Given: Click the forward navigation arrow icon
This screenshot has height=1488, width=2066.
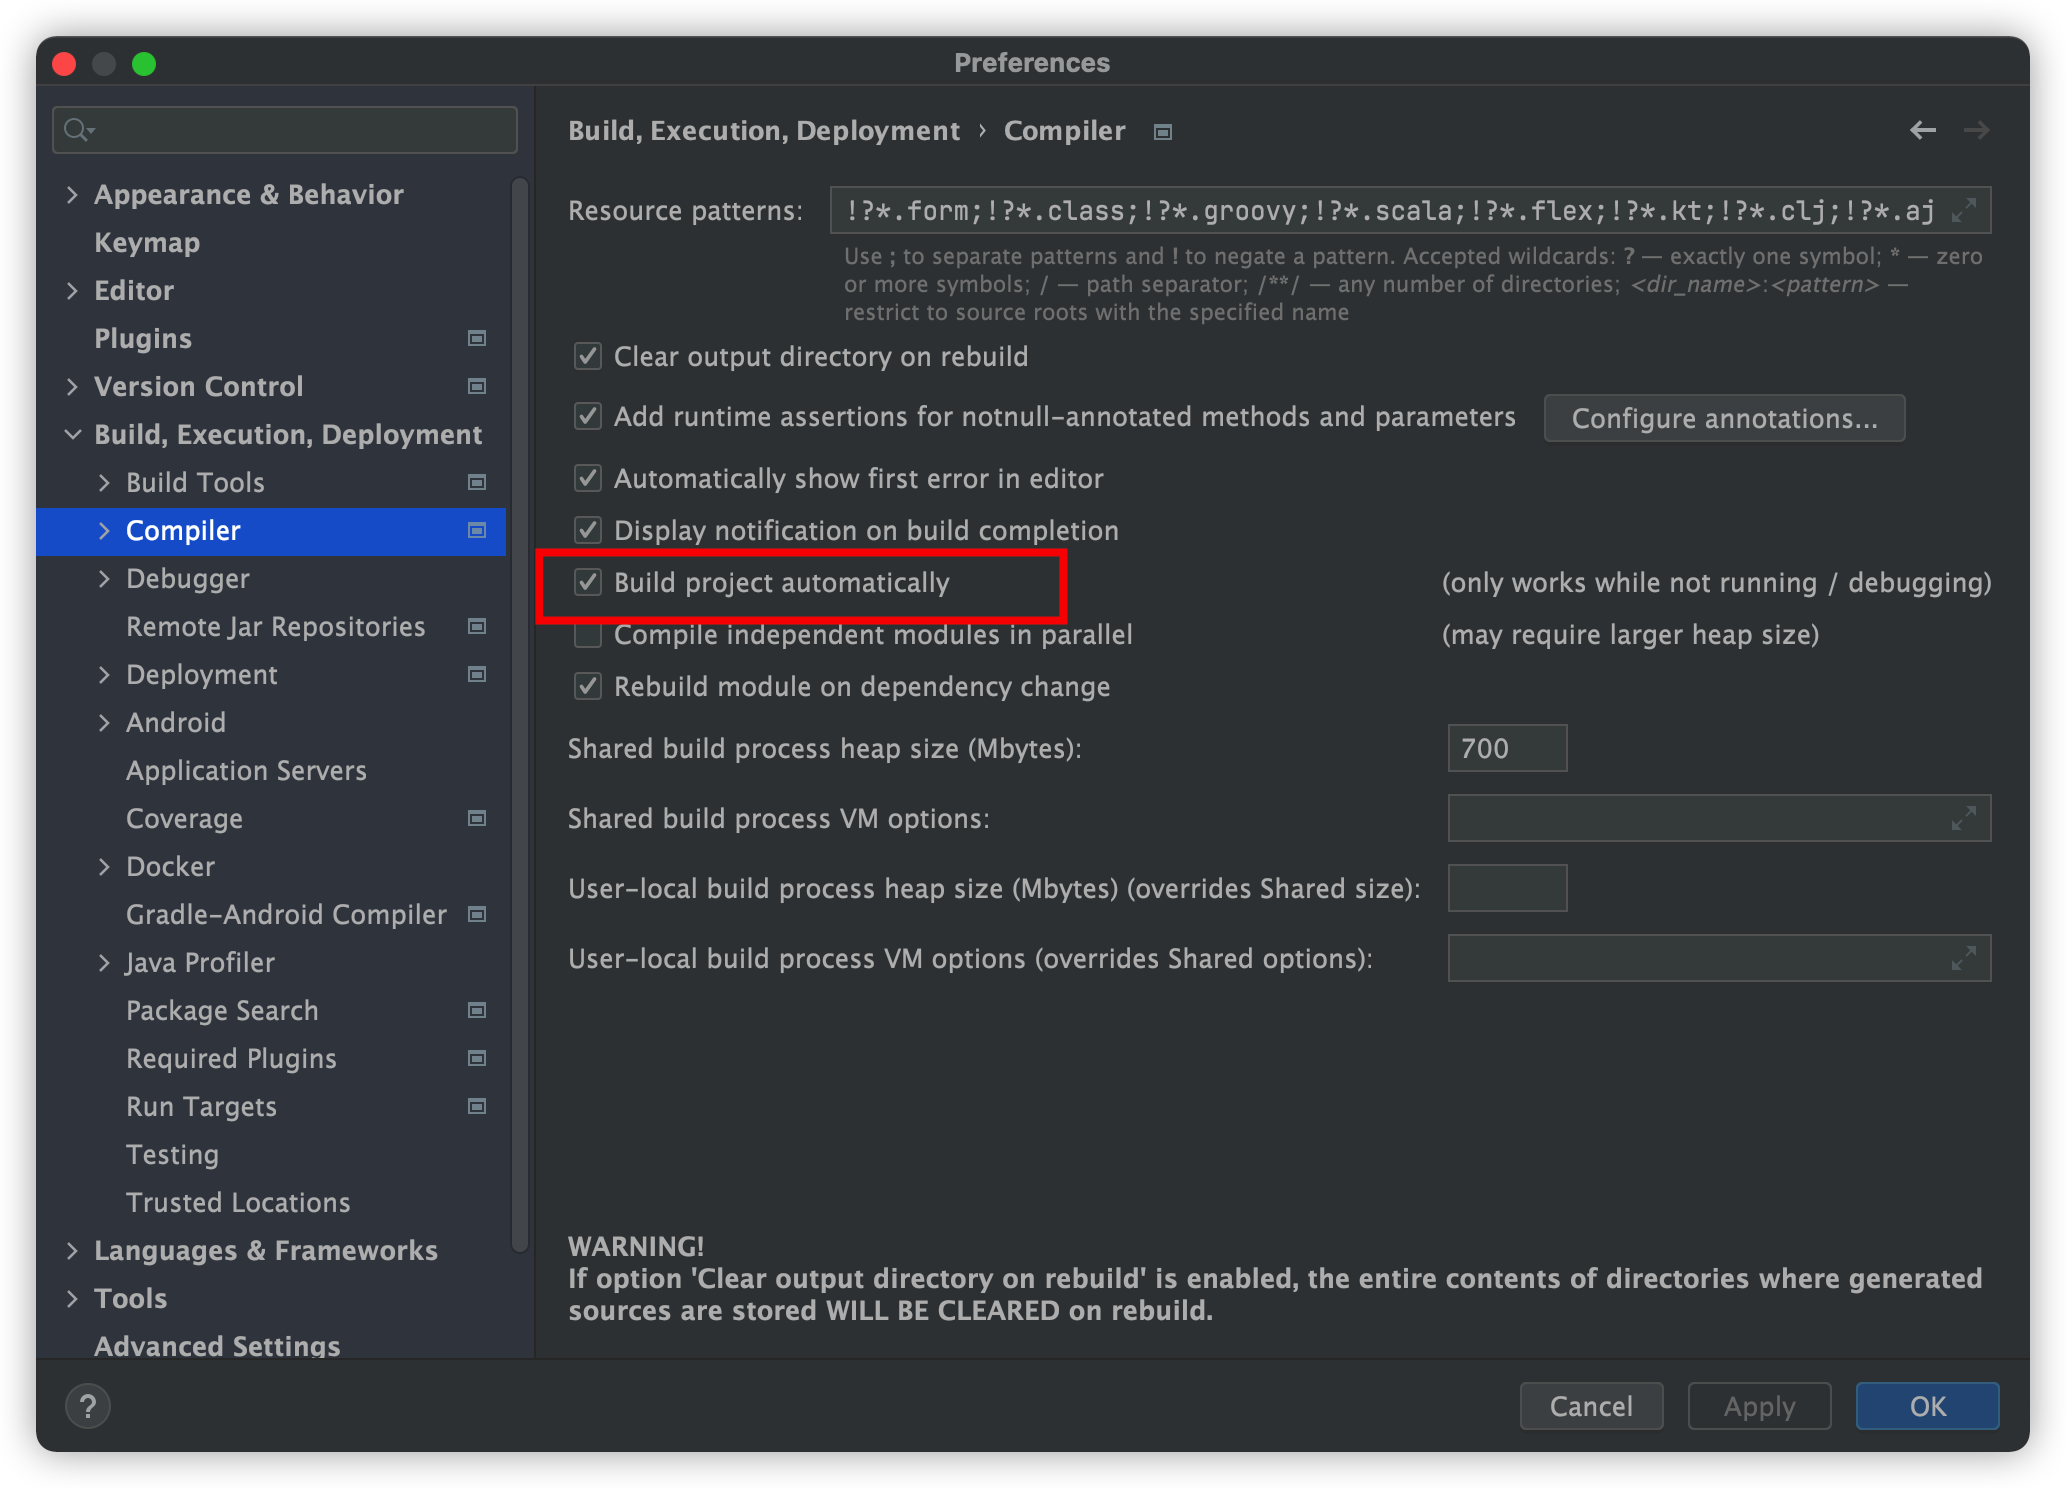Looking at the screenshot, I should point(1976,130).
